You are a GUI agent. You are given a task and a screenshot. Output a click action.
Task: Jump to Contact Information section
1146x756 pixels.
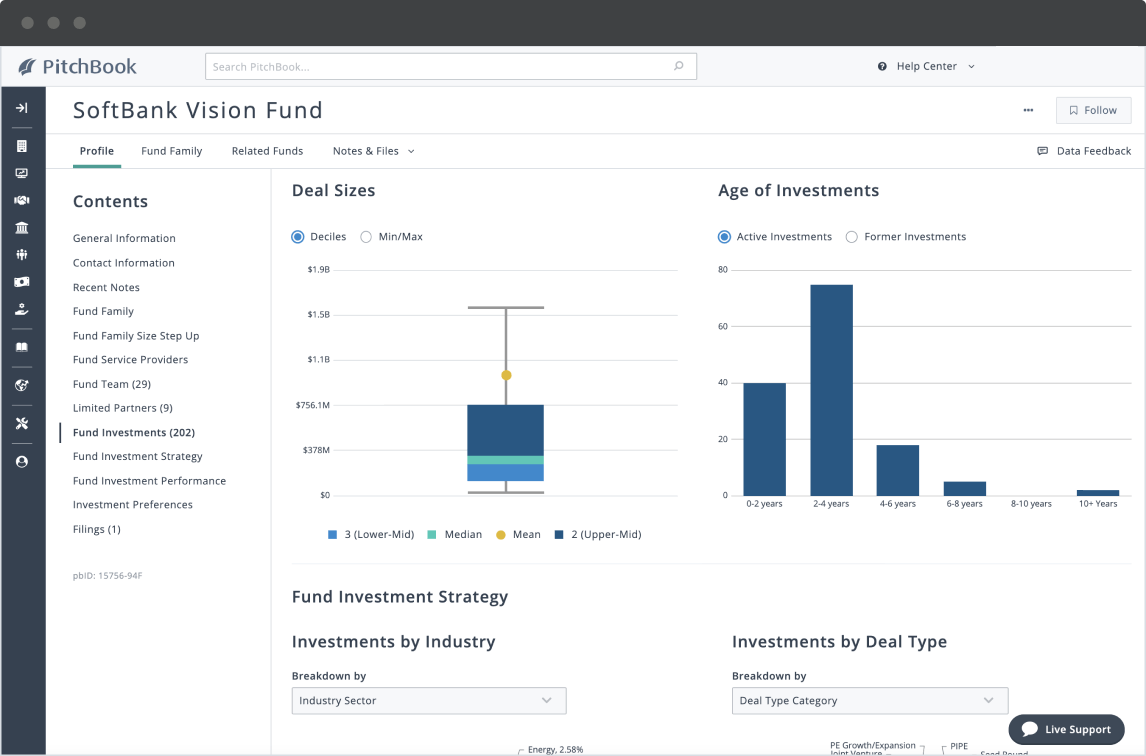(x=124, y=262)
